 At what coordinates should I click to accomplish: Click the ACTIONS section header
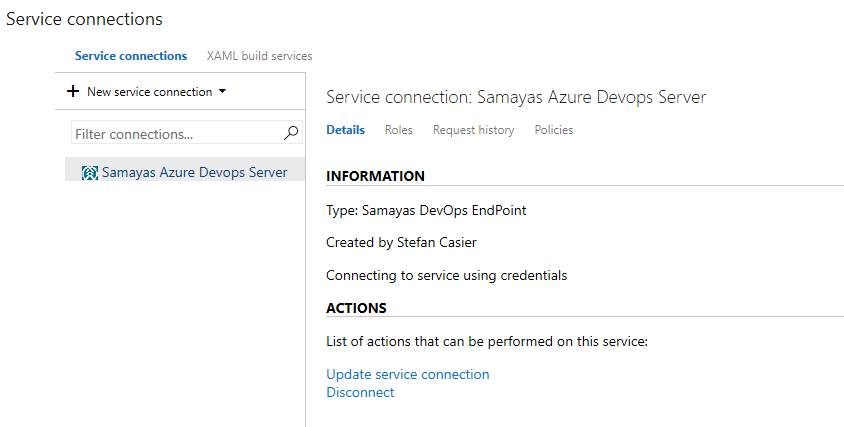(356, 308)
